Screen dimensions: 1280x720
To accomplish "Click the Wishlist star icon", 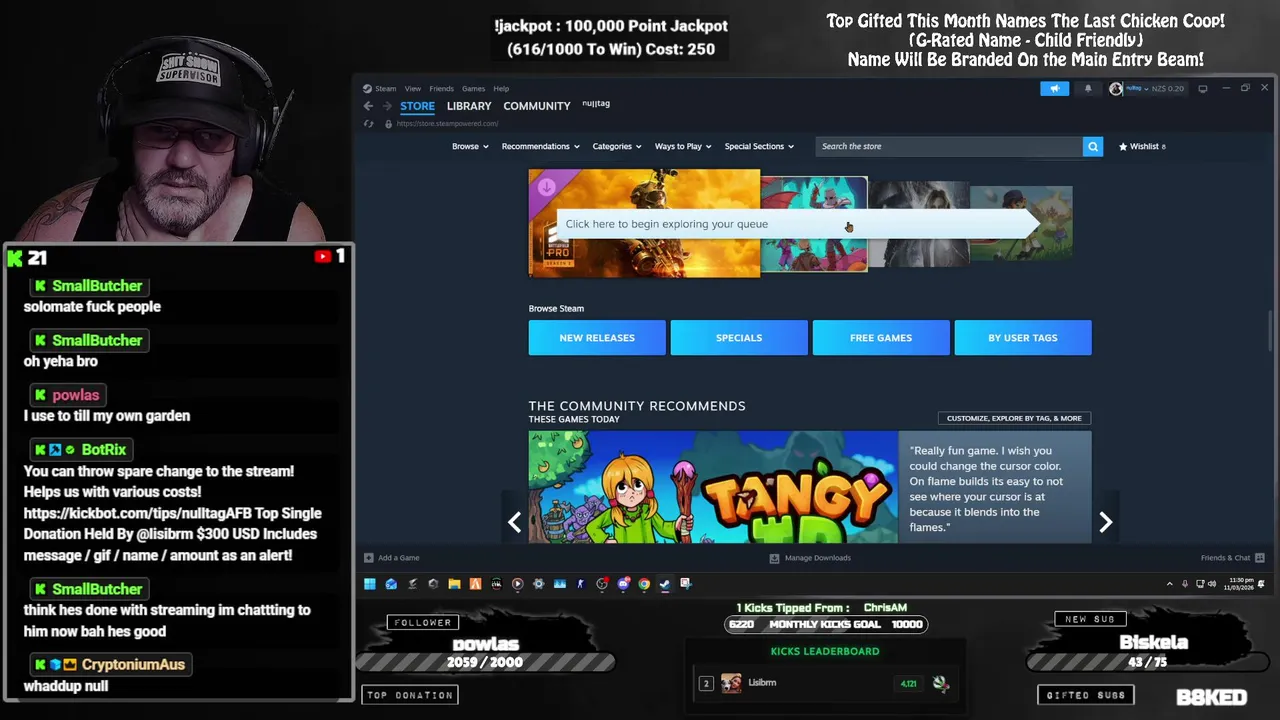I will (1123, 146).
